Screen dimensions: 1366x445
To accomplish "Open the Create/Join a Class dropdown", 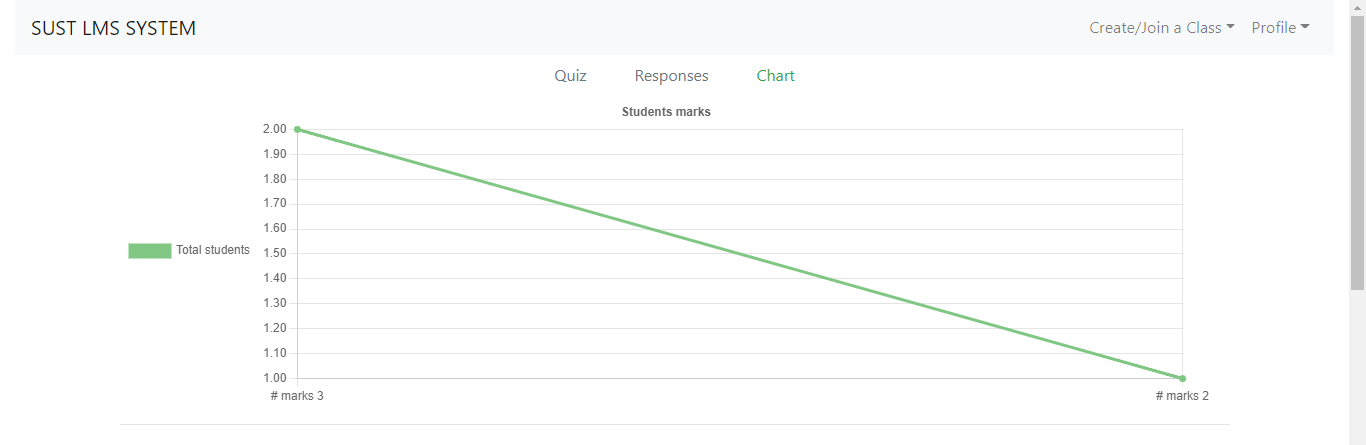I will click(1162, 28).
